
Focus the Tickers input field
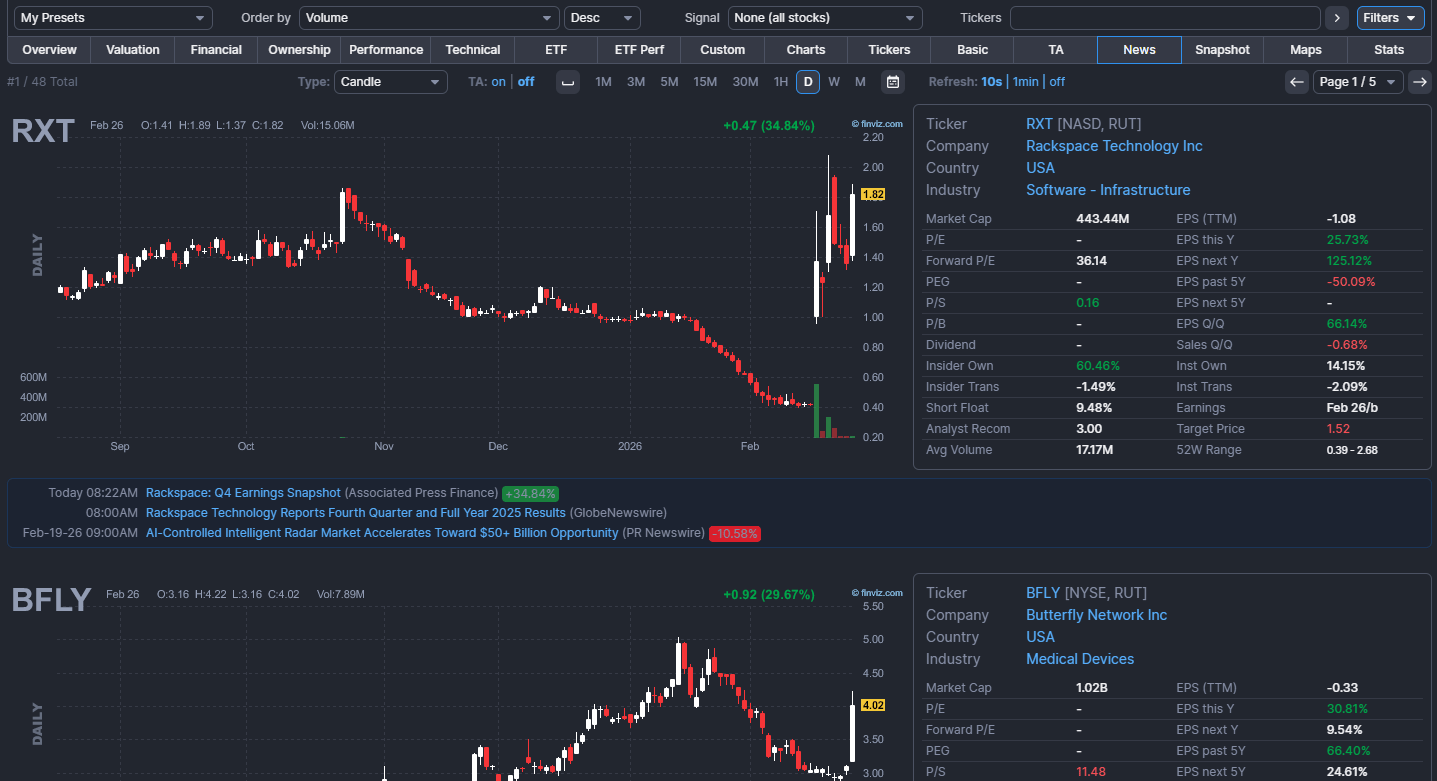point(1165,18)
